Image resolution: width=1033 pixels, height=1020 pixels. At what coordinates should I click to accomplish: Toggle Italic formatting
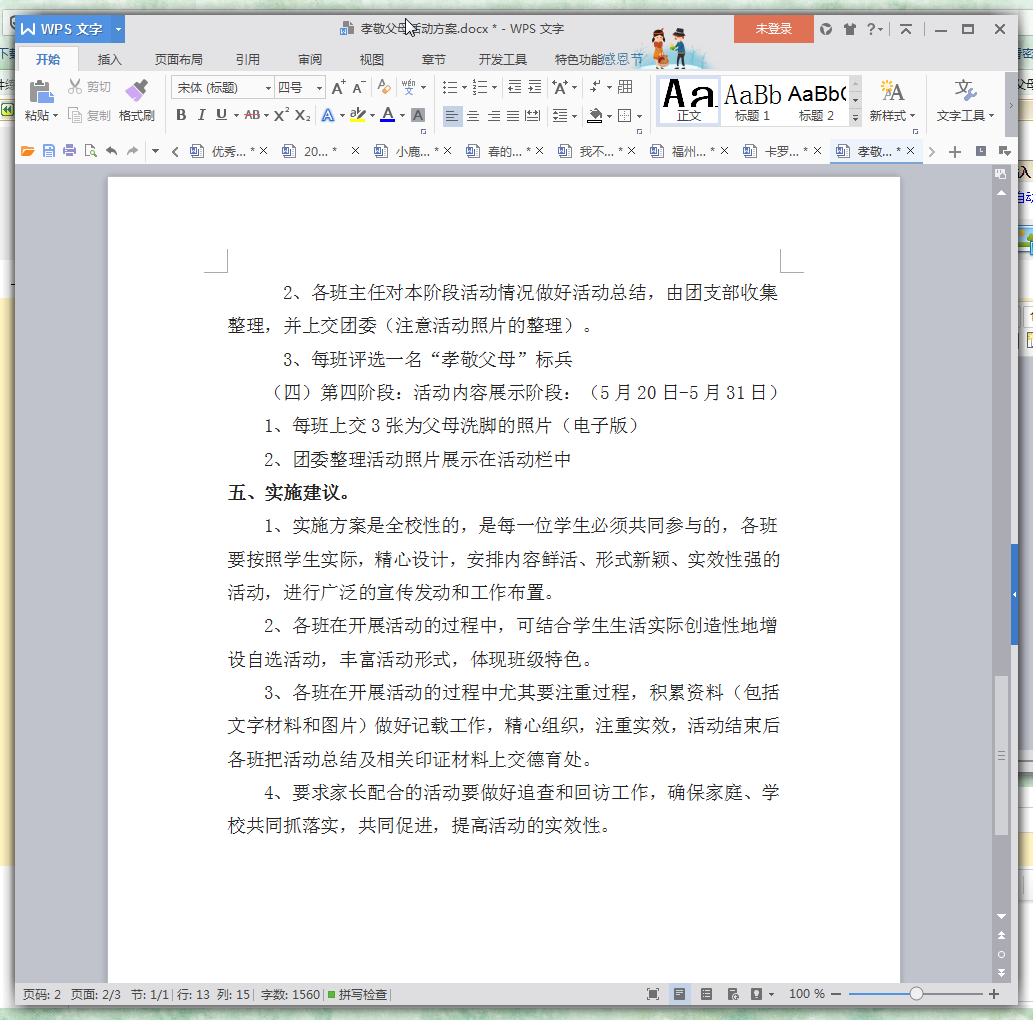202,115
